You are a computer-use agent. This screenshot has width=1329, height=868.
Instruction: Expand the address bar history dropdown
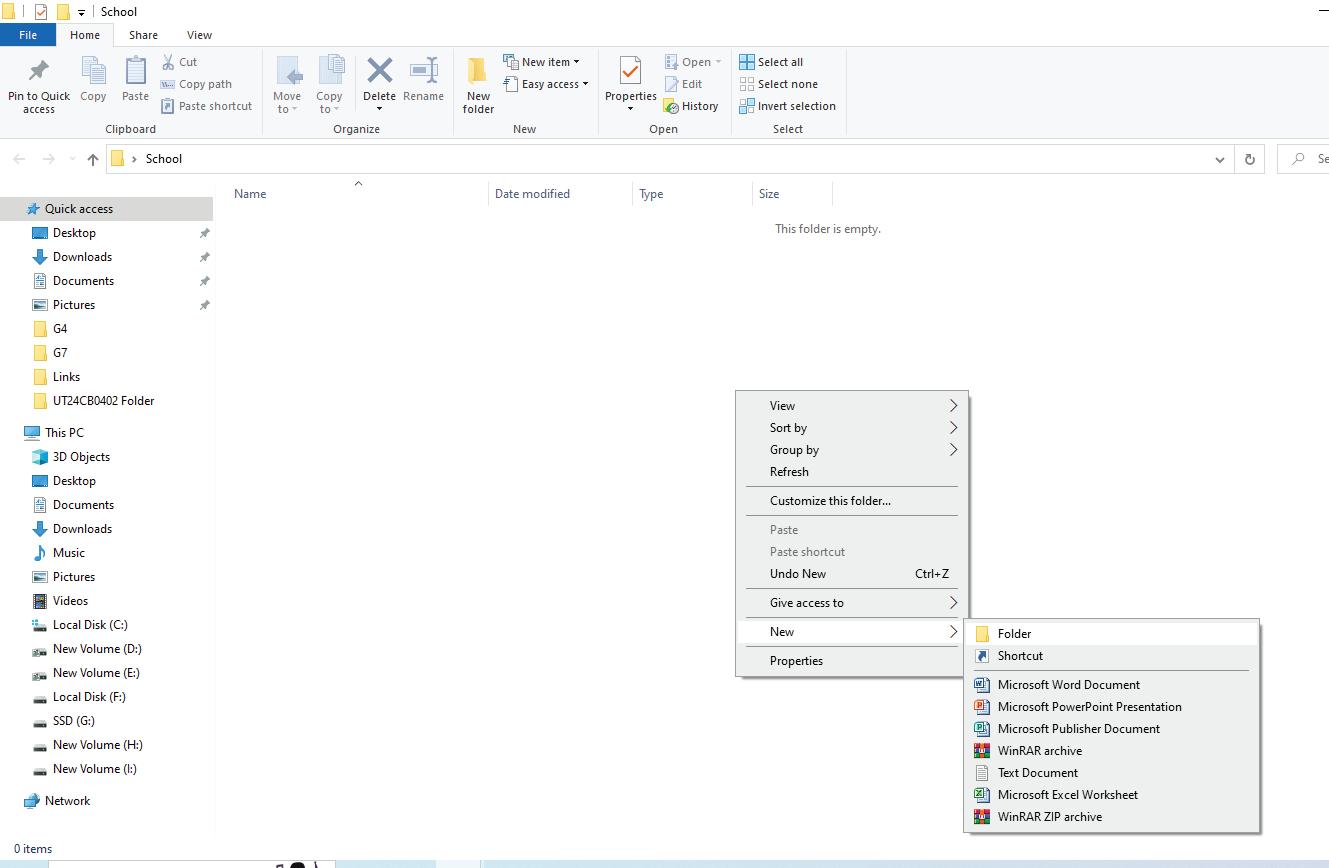[x=1219, y=159]
